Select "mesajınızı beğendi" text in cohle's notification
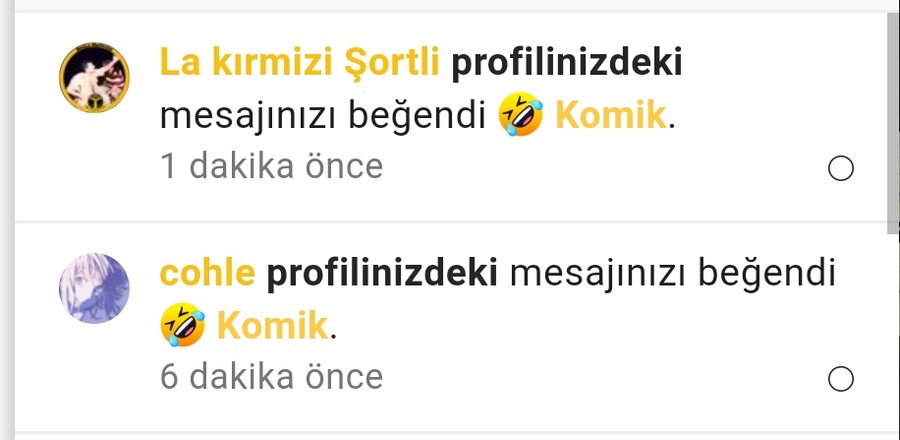This screenshot has height=440, width=900. tap(673, 274)
